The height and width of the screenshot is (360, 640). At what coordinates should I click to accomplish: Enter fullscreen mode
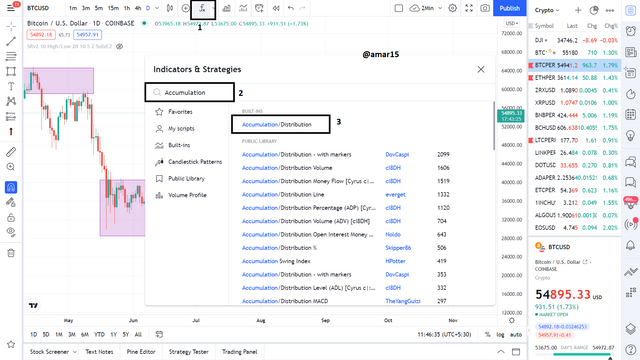tap(469, 8)
